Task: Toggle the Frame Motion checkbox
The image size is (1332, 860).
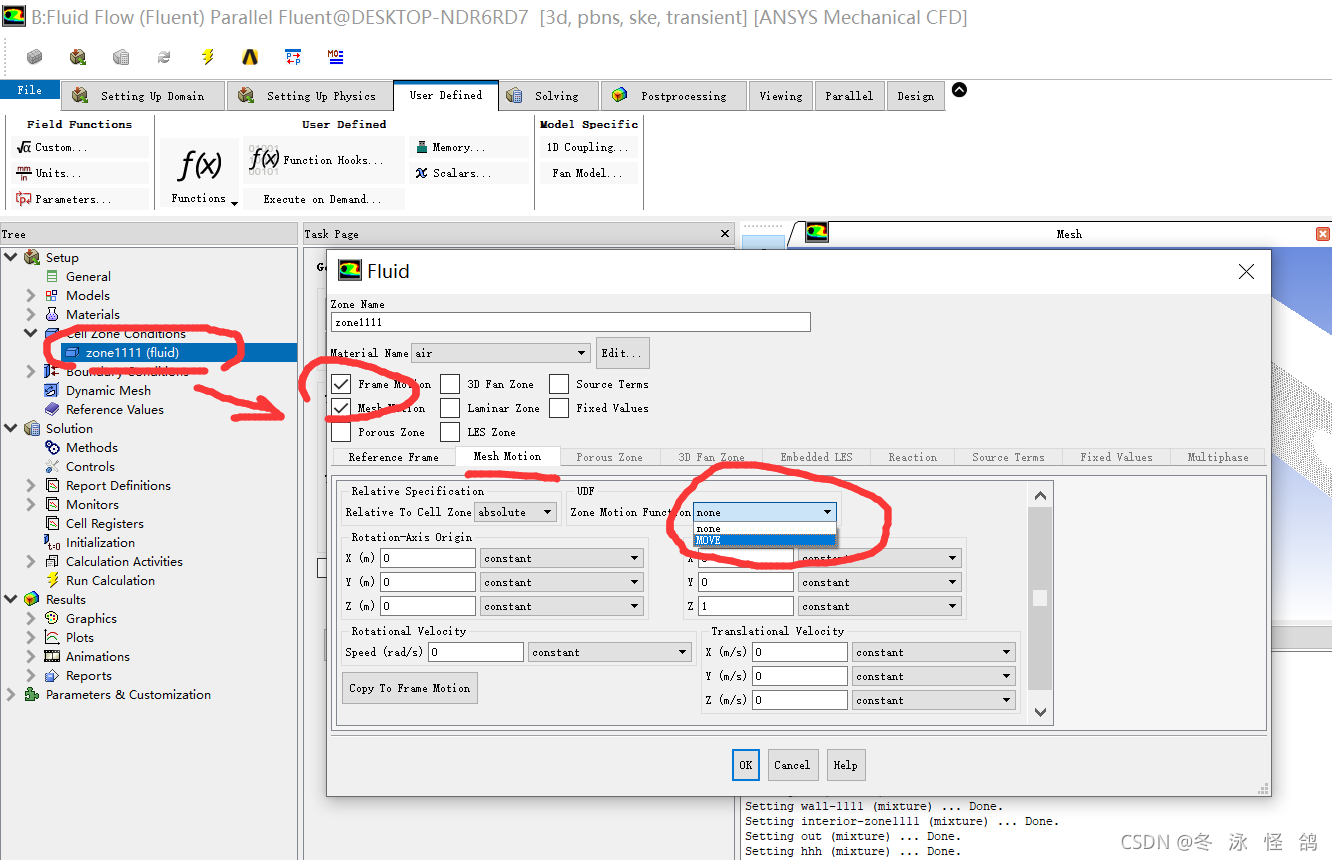Action: tap(341, 384)
